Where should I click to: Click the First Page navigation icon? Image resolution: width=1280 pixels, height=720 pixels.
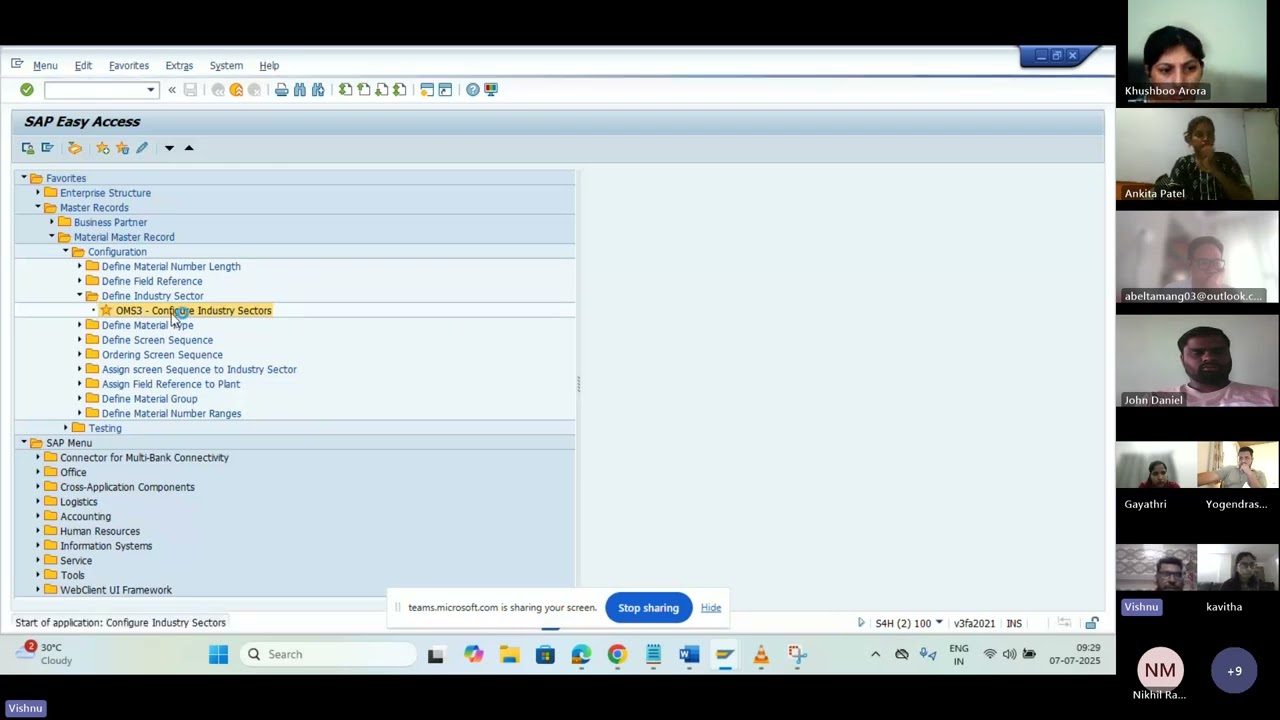pos(345,90)
